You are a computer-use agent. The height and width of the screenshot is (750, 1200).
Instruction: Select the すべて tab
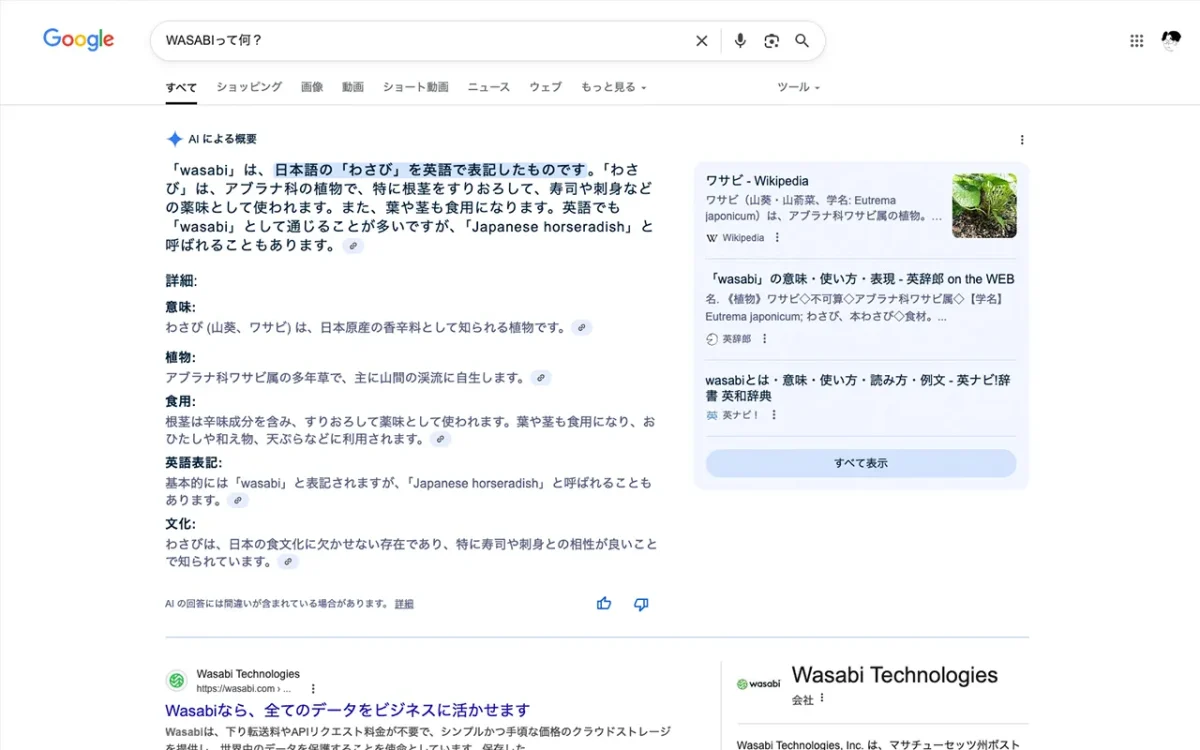[x=181, y=87]
